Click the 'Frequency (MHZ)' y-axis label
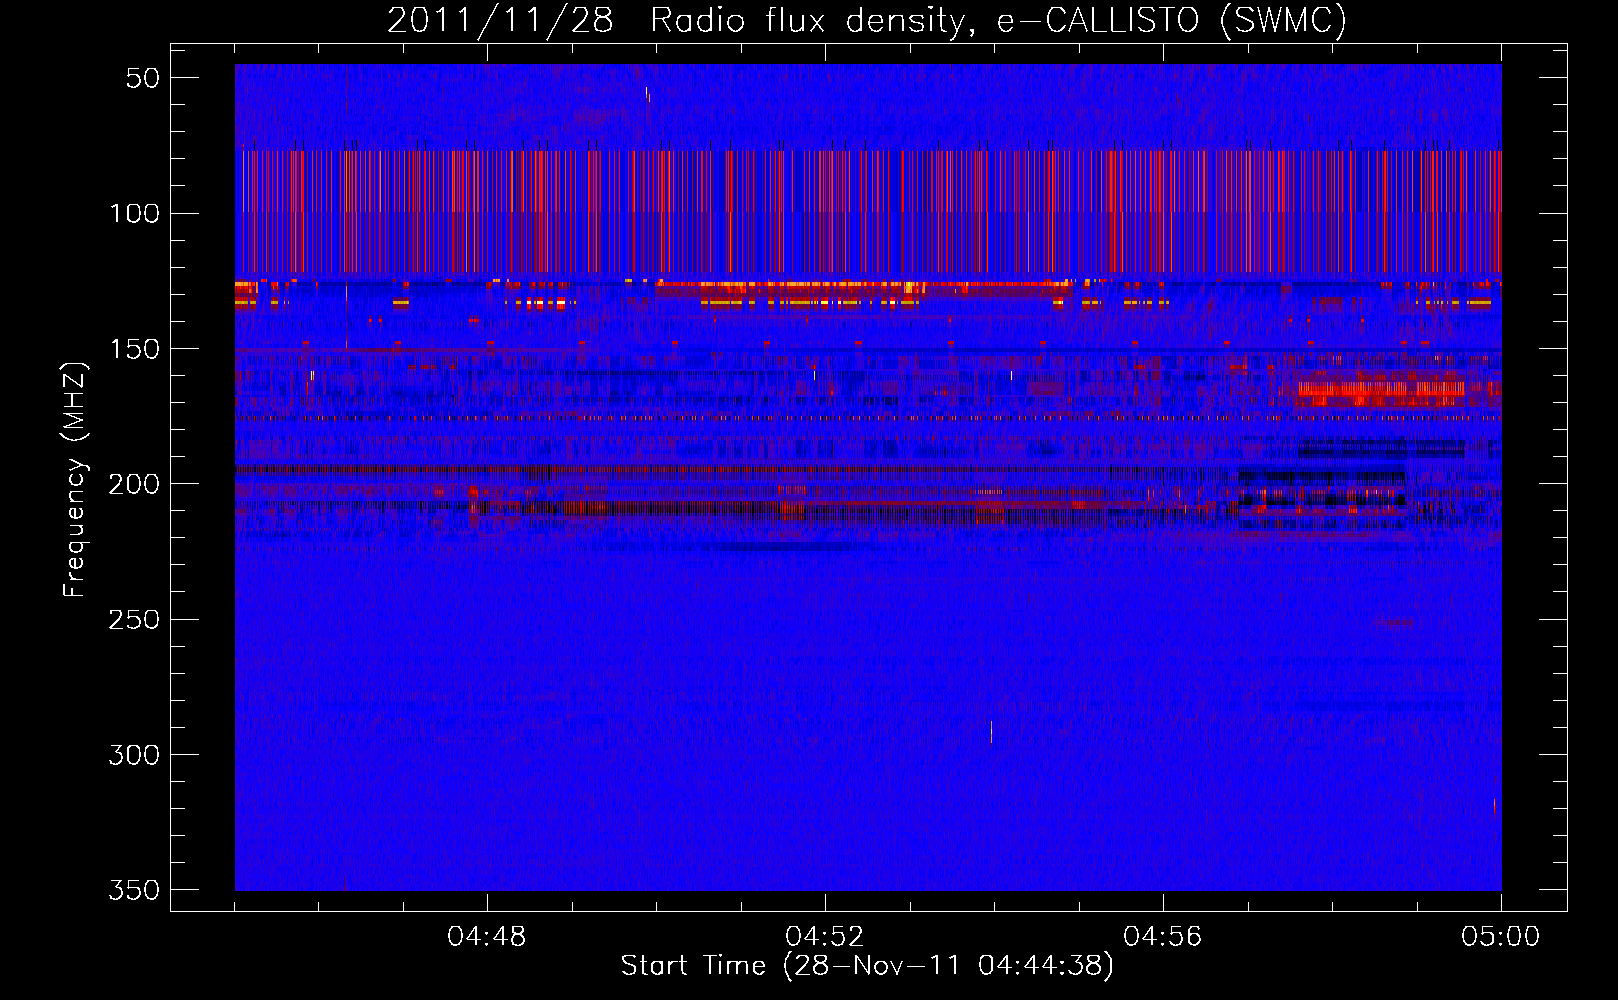This screenshot has height=1000, width=1618. [x=75, y=480]
